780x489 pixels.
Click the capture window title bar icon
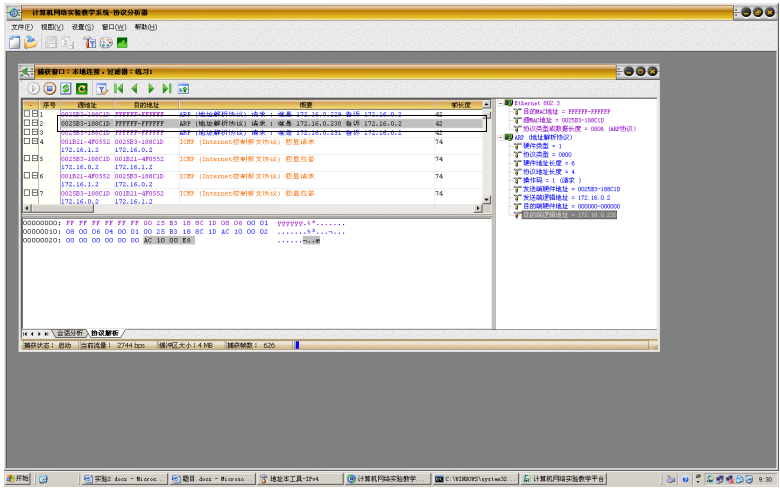point(27,72)
